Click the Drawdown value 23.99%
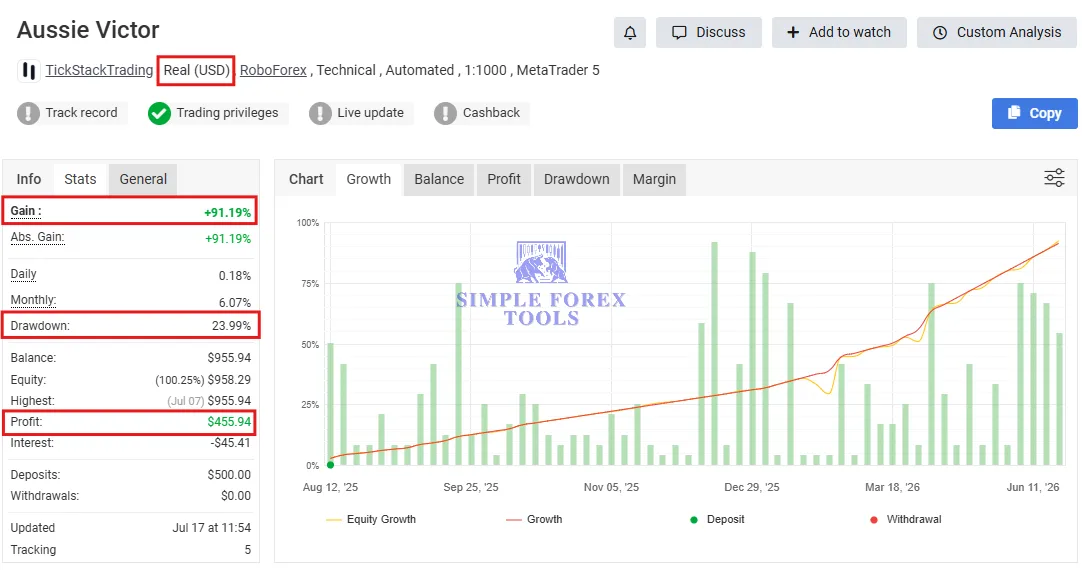Viewport: 1082px width, 570px height. click(231, 326)
